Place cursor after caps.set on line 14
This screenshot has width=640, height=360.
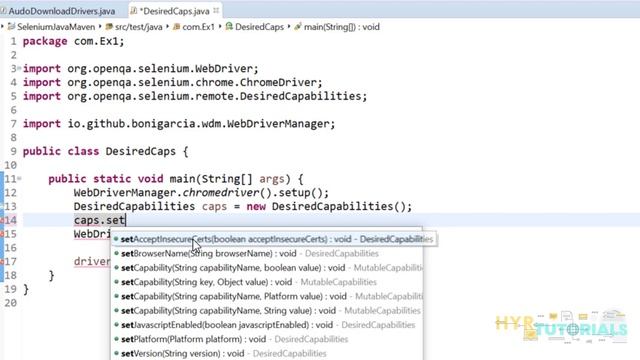click(125, 220)
